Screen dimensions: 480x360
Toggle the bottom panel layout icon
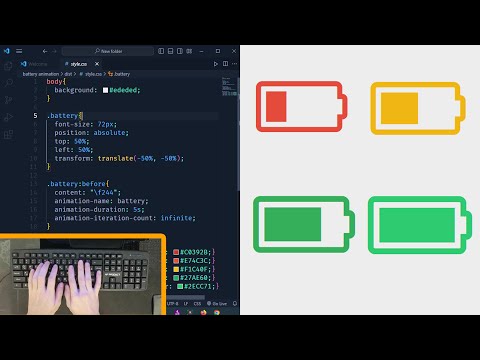pyautogui.click(x=170, y=51)
